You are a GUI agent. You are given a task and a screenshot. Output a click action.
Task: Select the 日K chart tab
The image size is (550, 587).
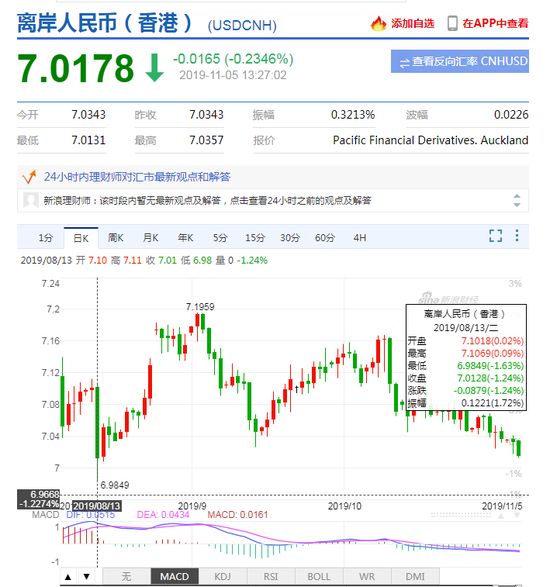click(x=81, y=238)
